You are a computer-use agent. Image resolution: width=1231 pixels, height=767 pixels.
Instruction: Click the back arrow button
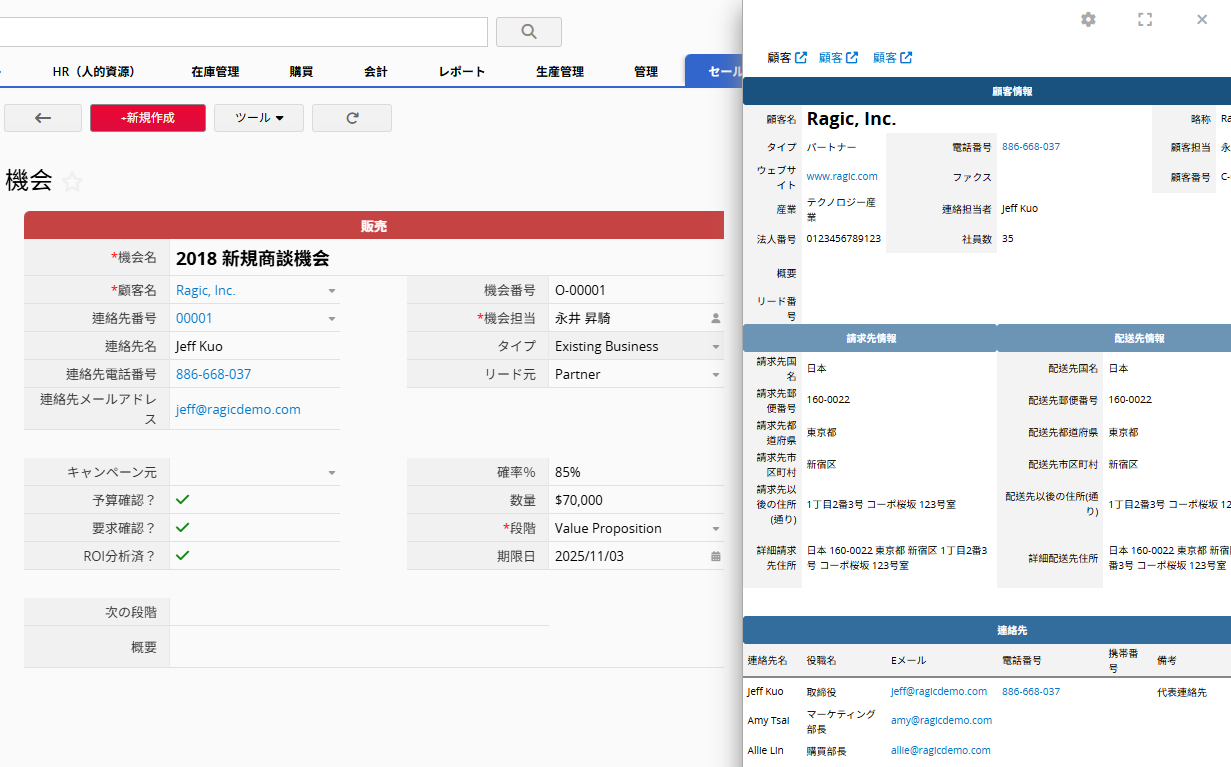(43, 118)
